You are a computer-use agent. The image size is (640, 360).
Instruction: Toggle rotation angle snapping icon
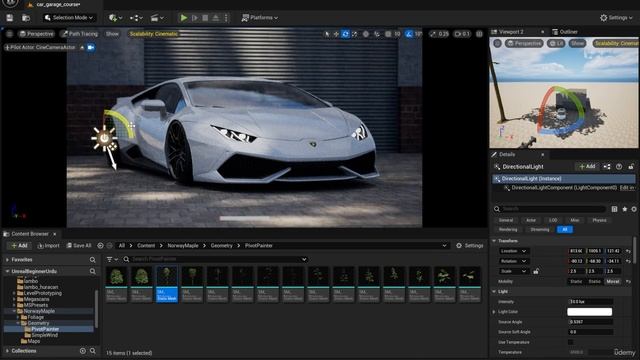pyautogui.click(x=409, y=34)
